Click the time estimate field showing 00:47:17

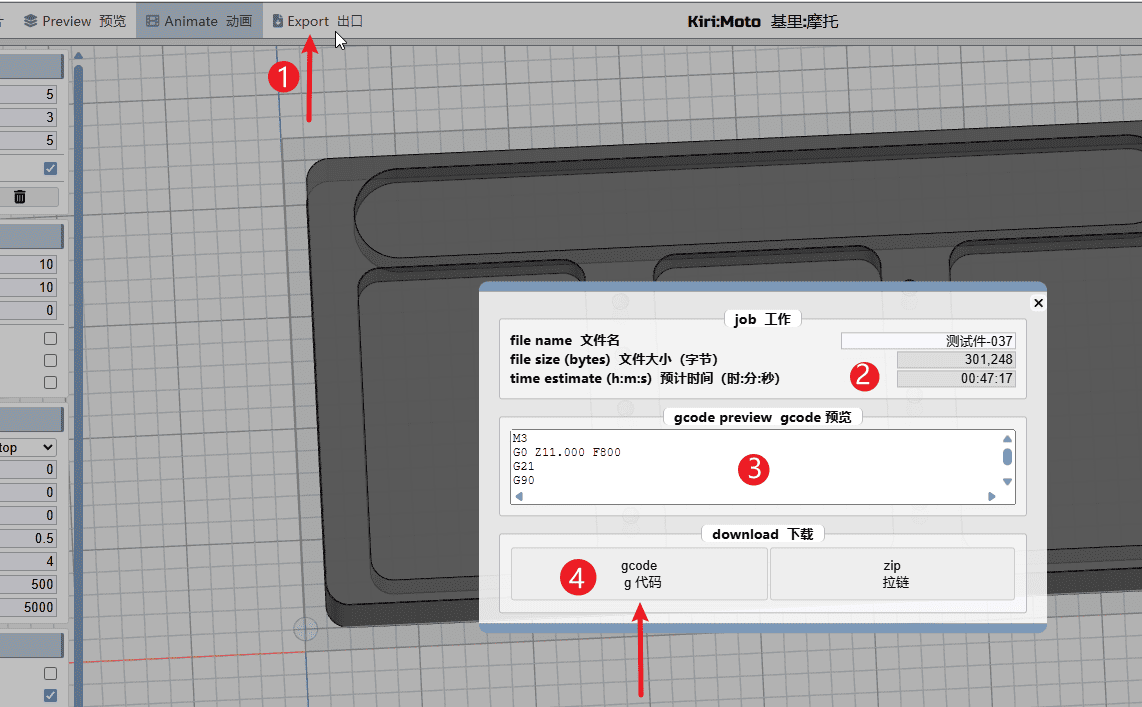pos(956,379)
